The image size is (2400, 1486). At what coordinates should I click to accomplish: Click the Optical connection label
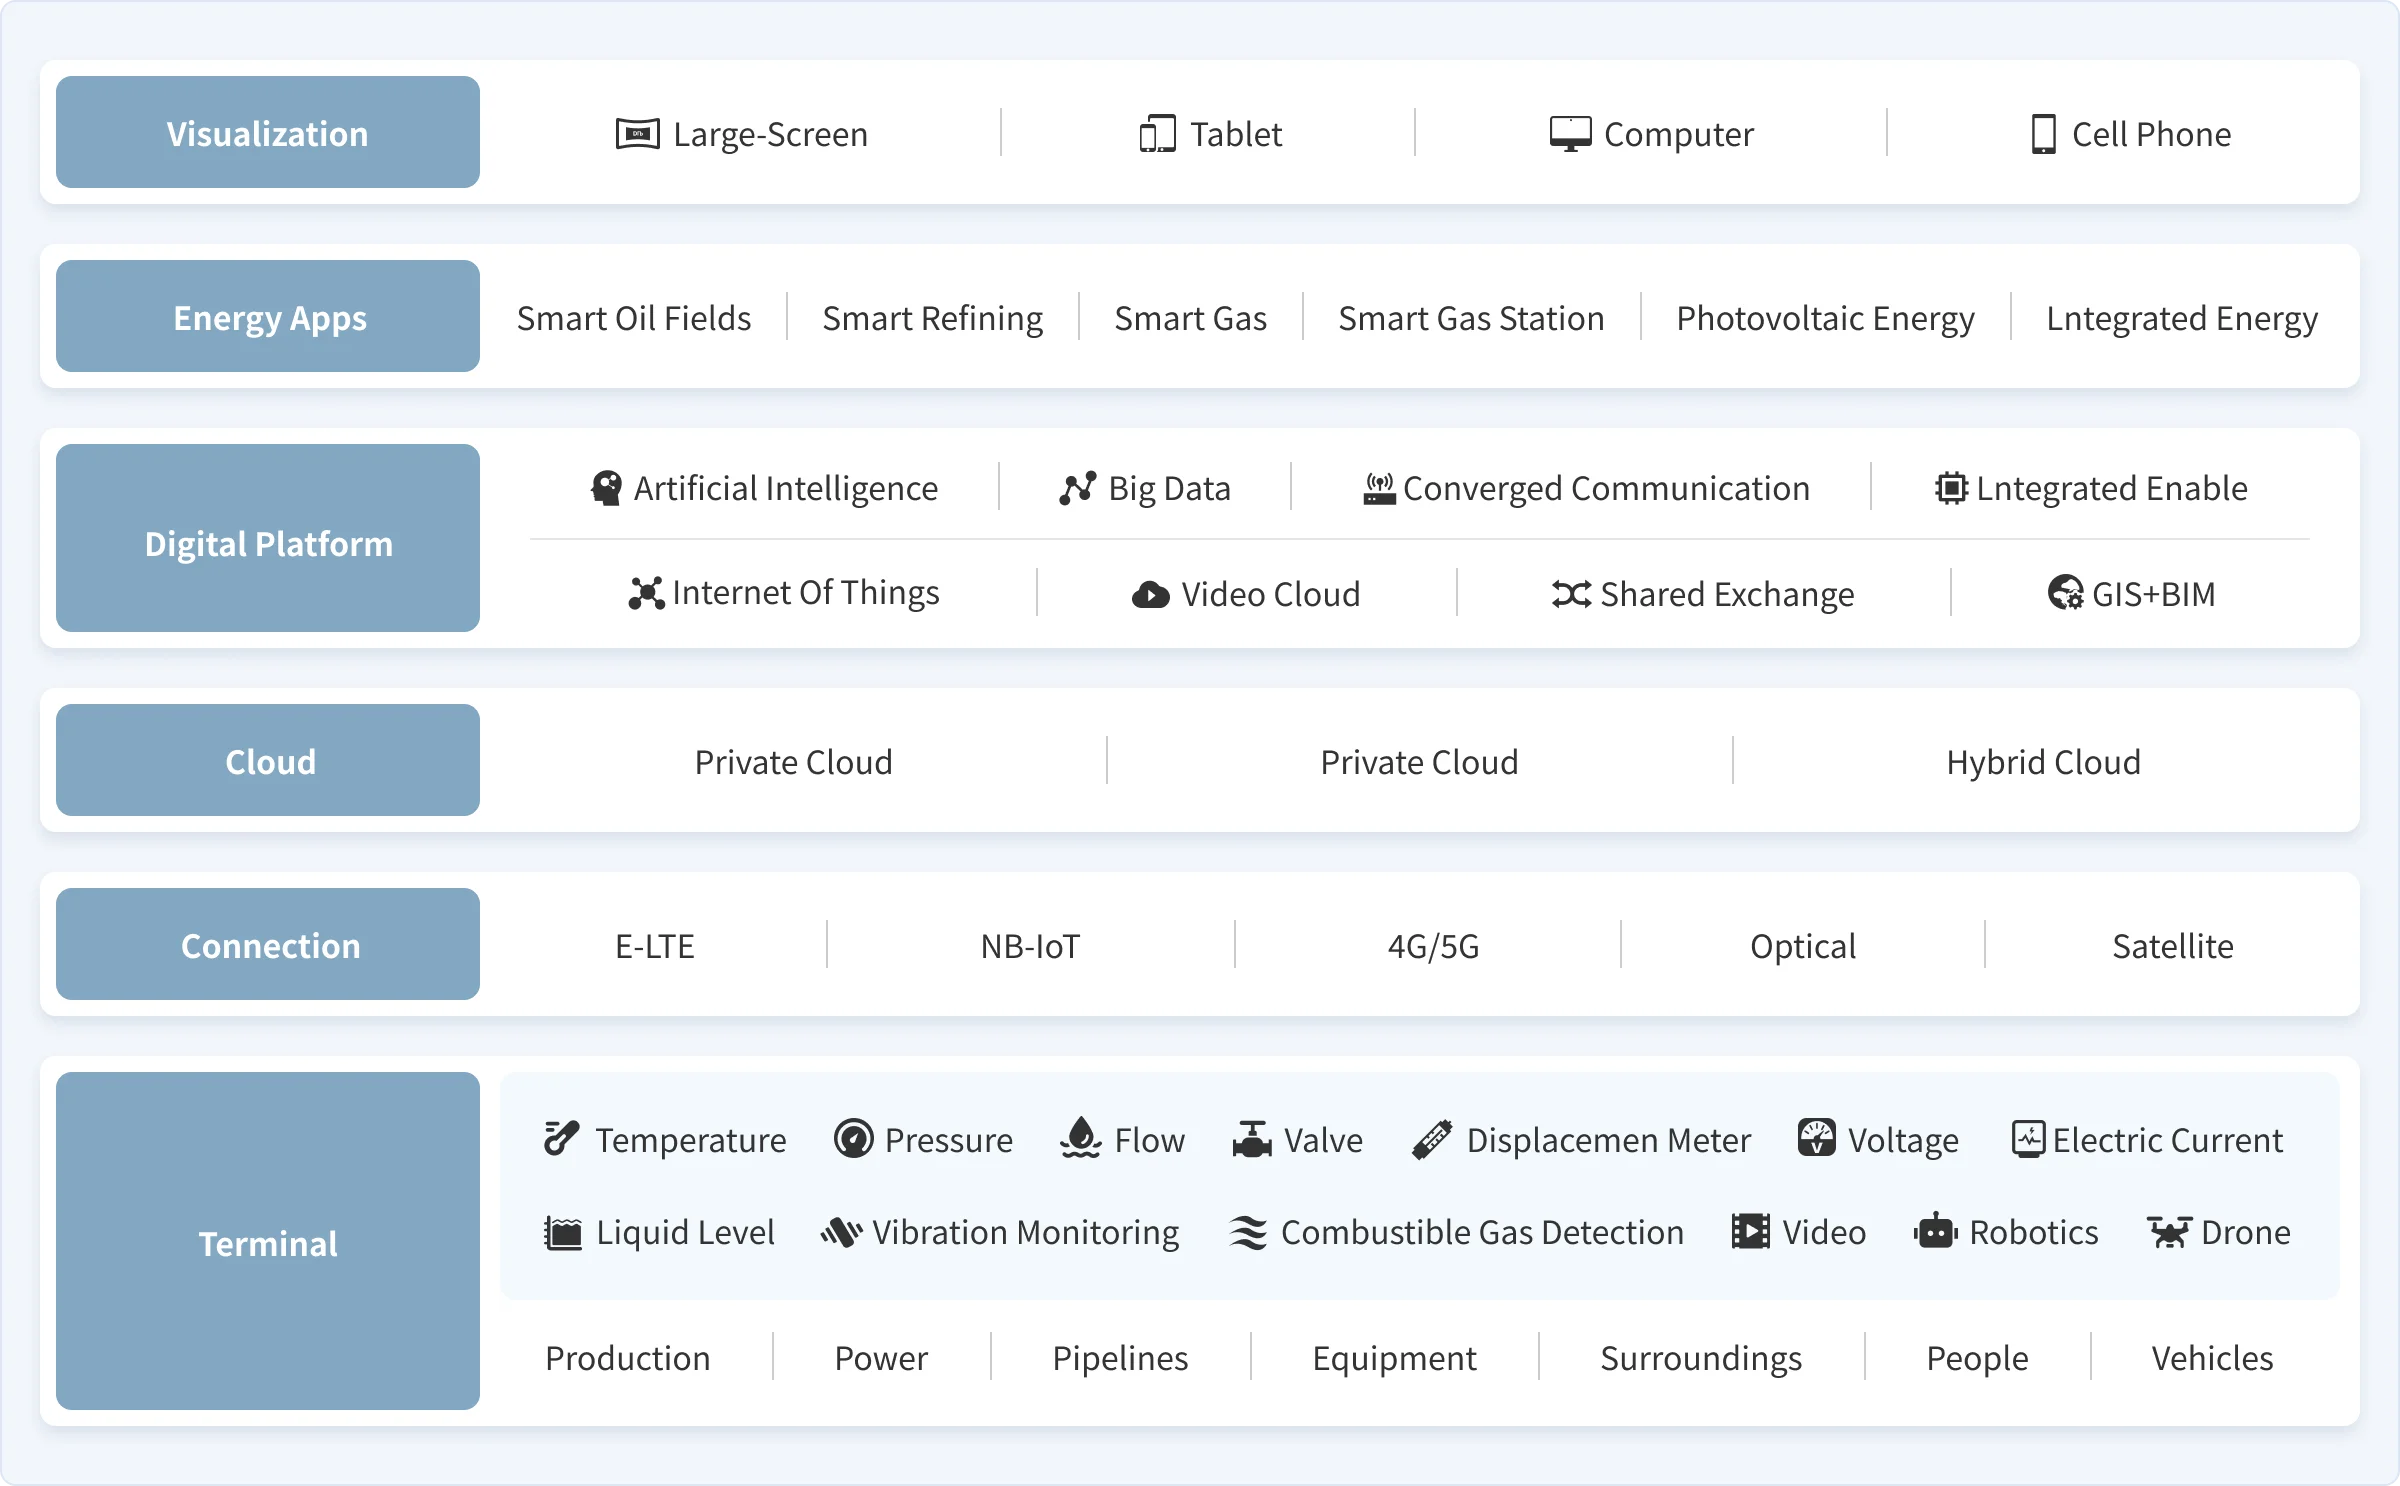tap(1803, 947)
